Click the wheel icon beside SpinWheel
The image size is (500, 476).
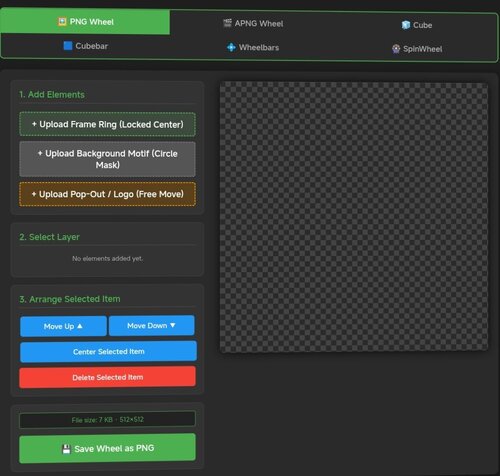pyautogui.click(x=396, y=49)
